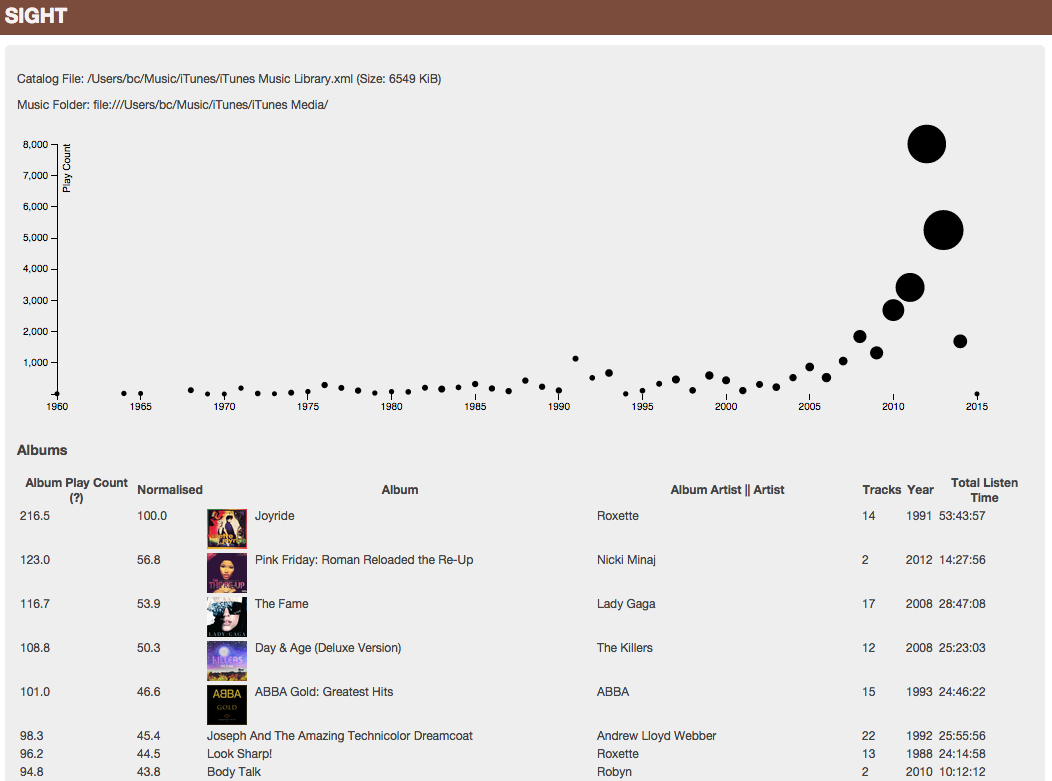Click the ABBA Gold album cover thumbnail
Image resolution: width=1052 pixels, height=781 pixels.
pyautogui.click(x=227, y=705)
